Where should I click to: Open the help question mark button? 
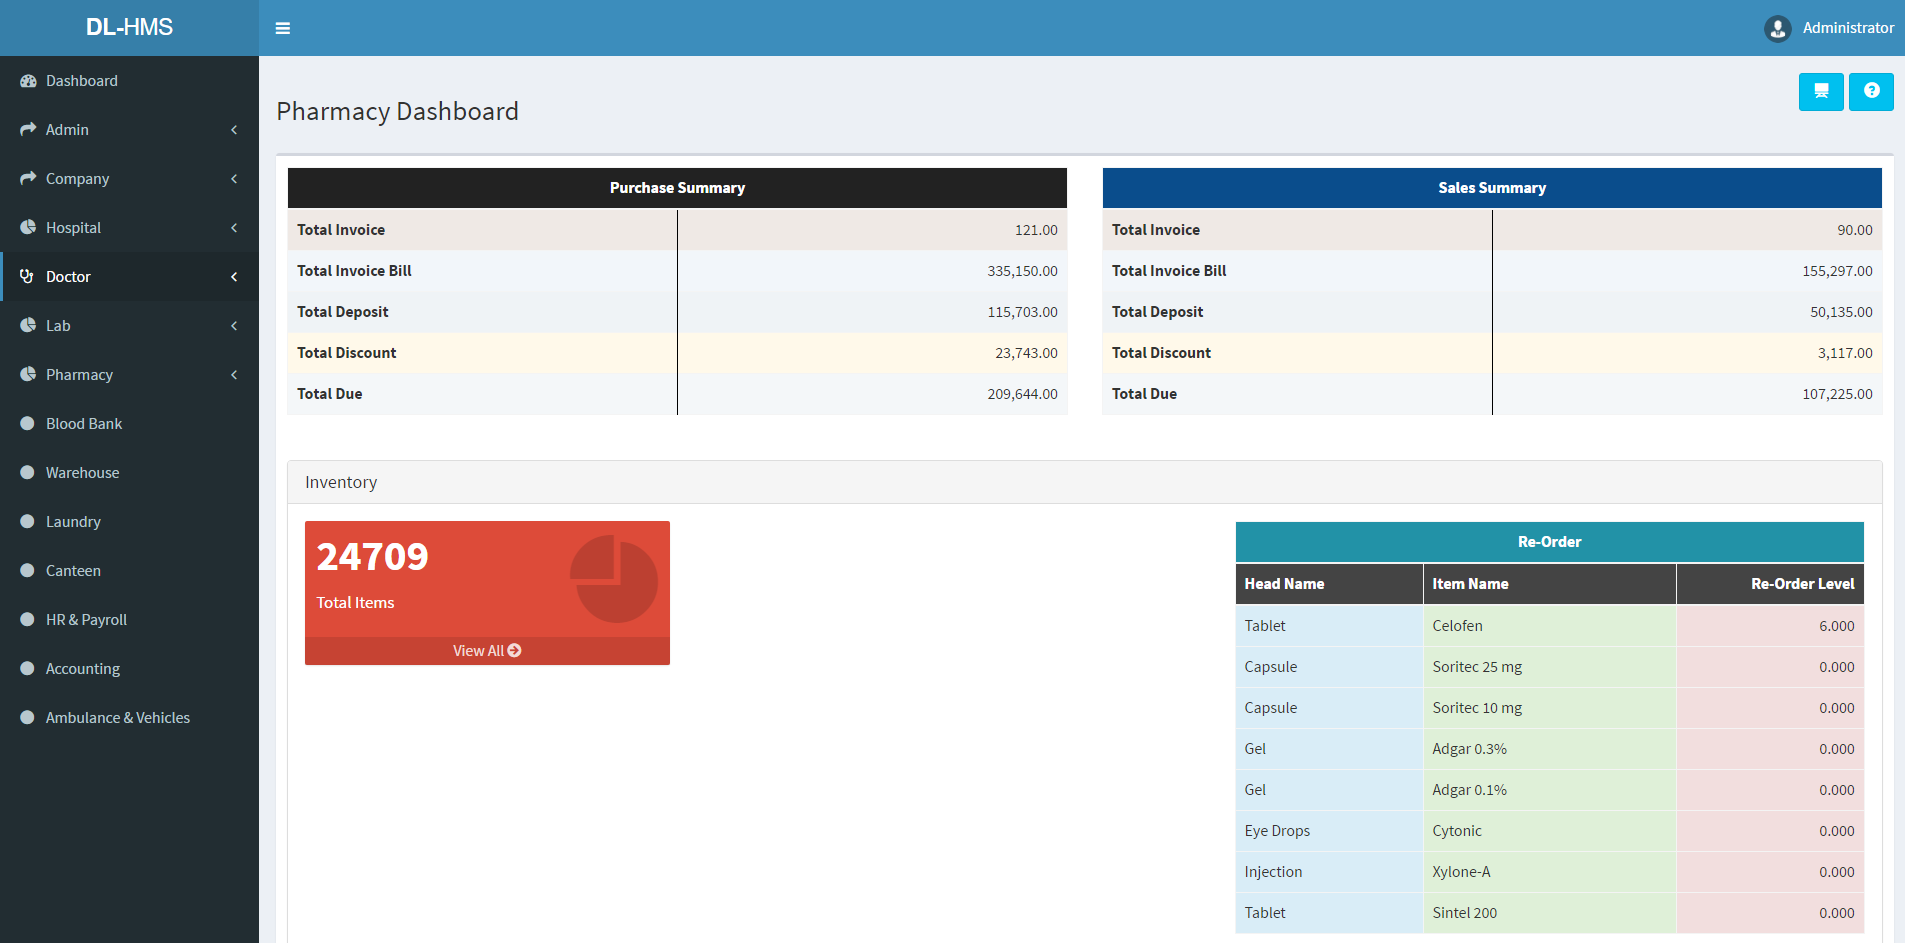(1870, 92)
